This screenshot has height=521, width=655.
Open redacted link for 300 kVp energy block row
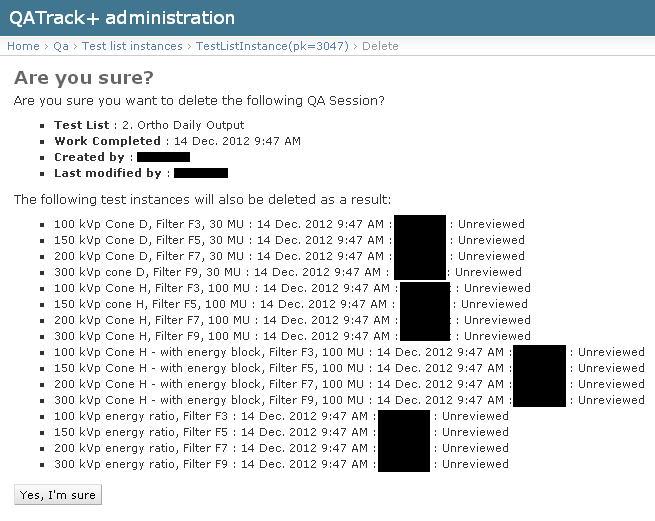[x=539, y=399]
